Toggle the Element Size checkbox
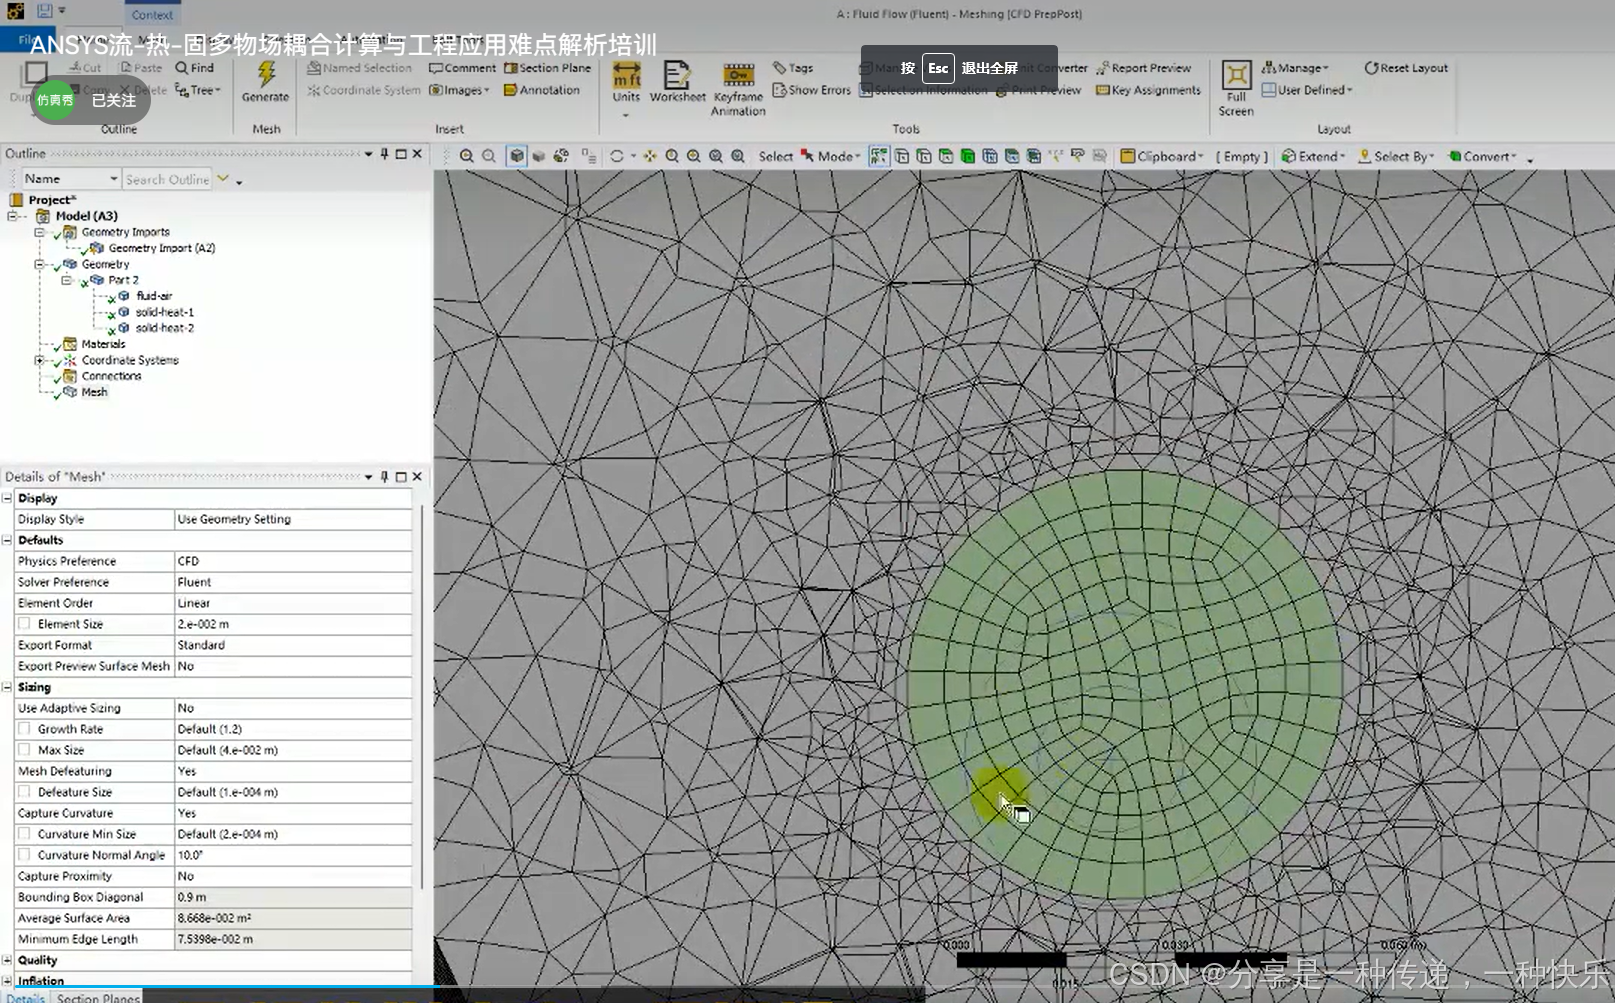 [24, 624]
